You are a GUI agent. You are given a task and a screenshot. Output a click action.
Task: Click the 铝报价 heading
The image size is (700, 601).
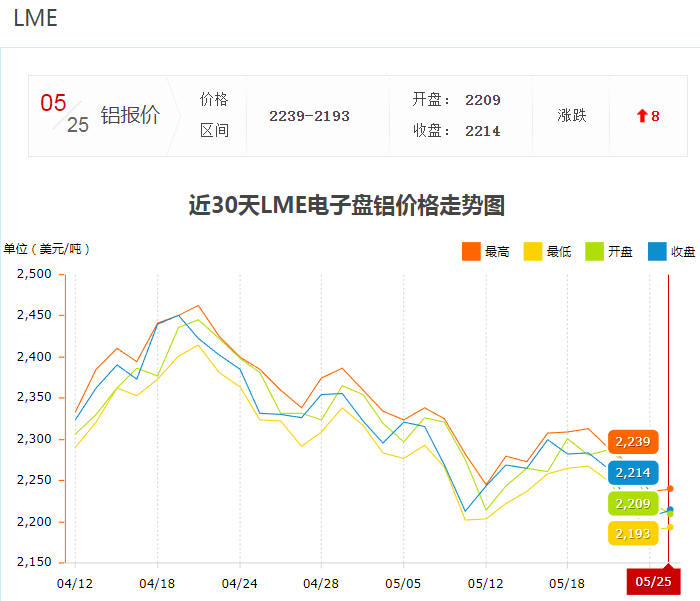coord(130,115)
